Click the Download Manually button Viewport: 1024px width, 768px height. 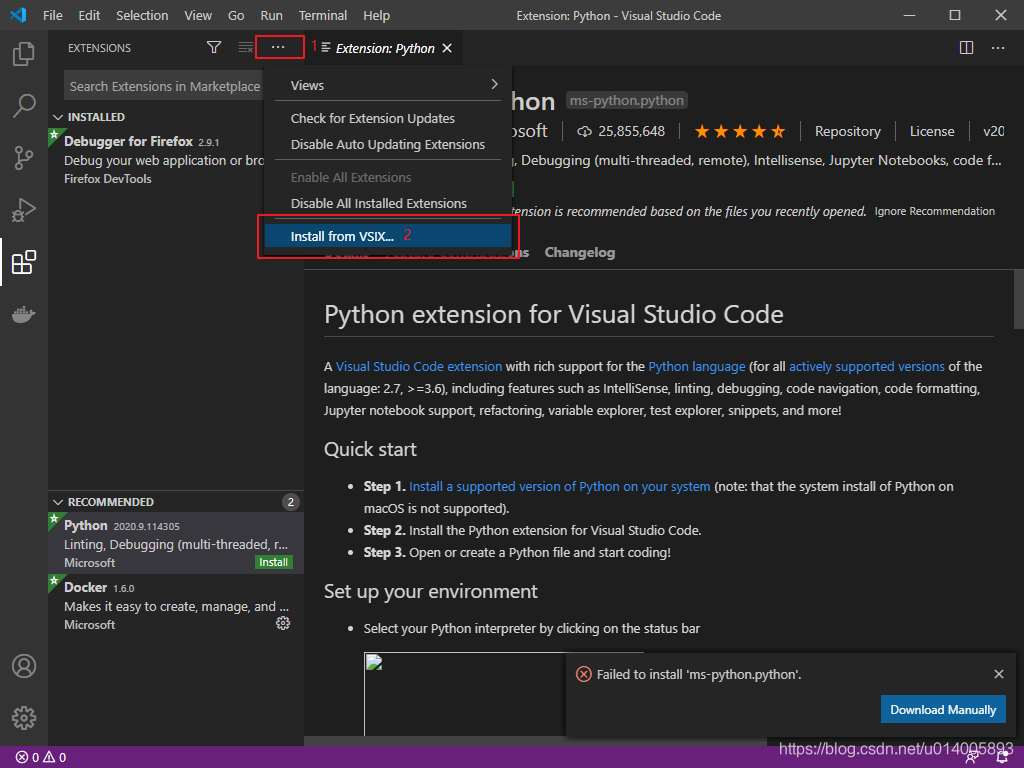943,709
